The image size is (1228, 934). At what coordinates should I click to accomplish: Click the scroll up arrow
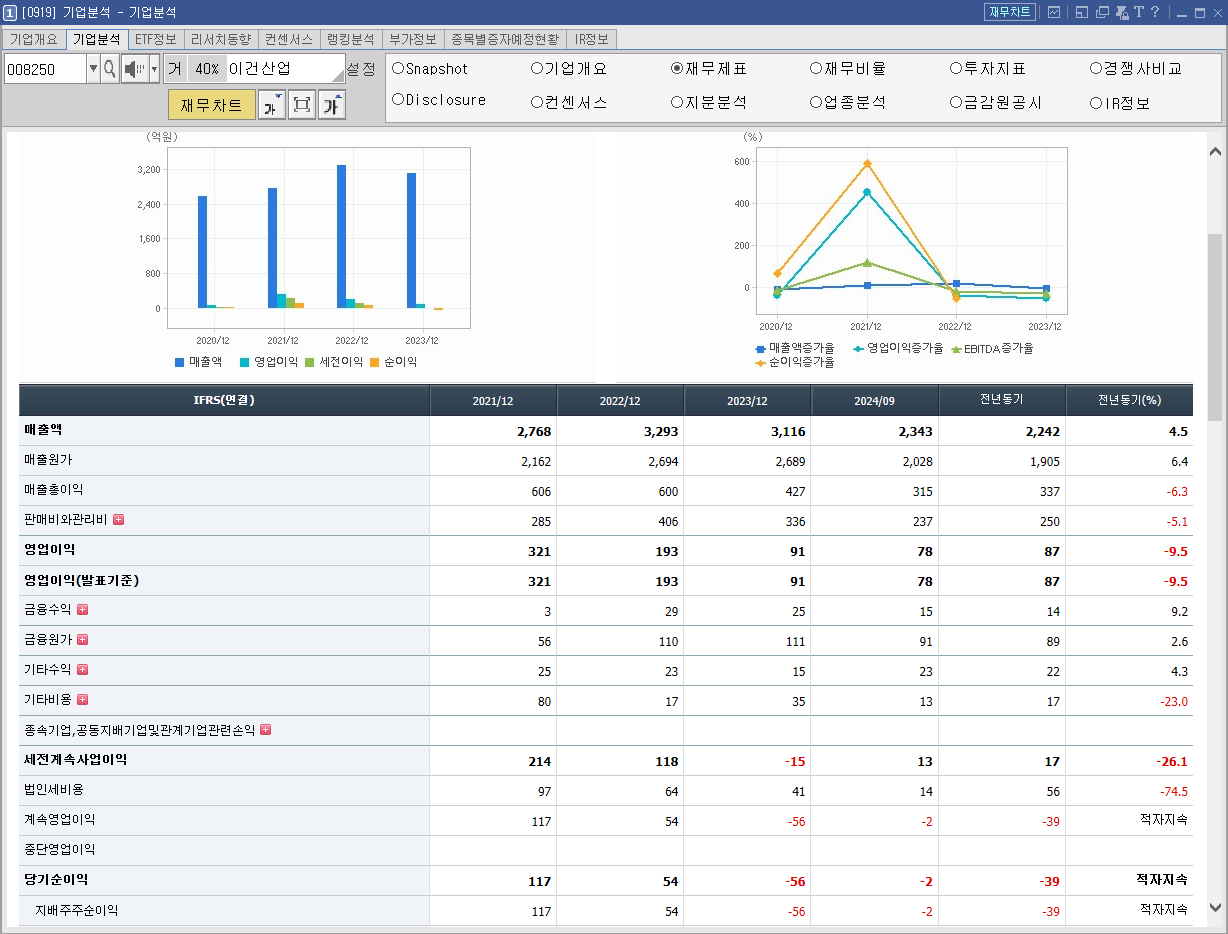1215,152
